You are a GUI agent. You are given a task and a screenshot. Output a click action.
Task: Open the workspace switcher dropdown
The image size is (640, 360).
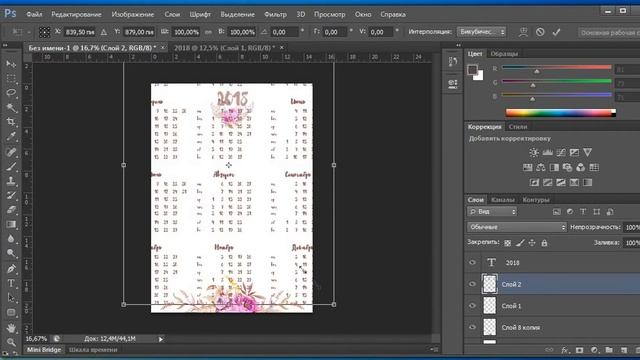(x=609, y=32)
